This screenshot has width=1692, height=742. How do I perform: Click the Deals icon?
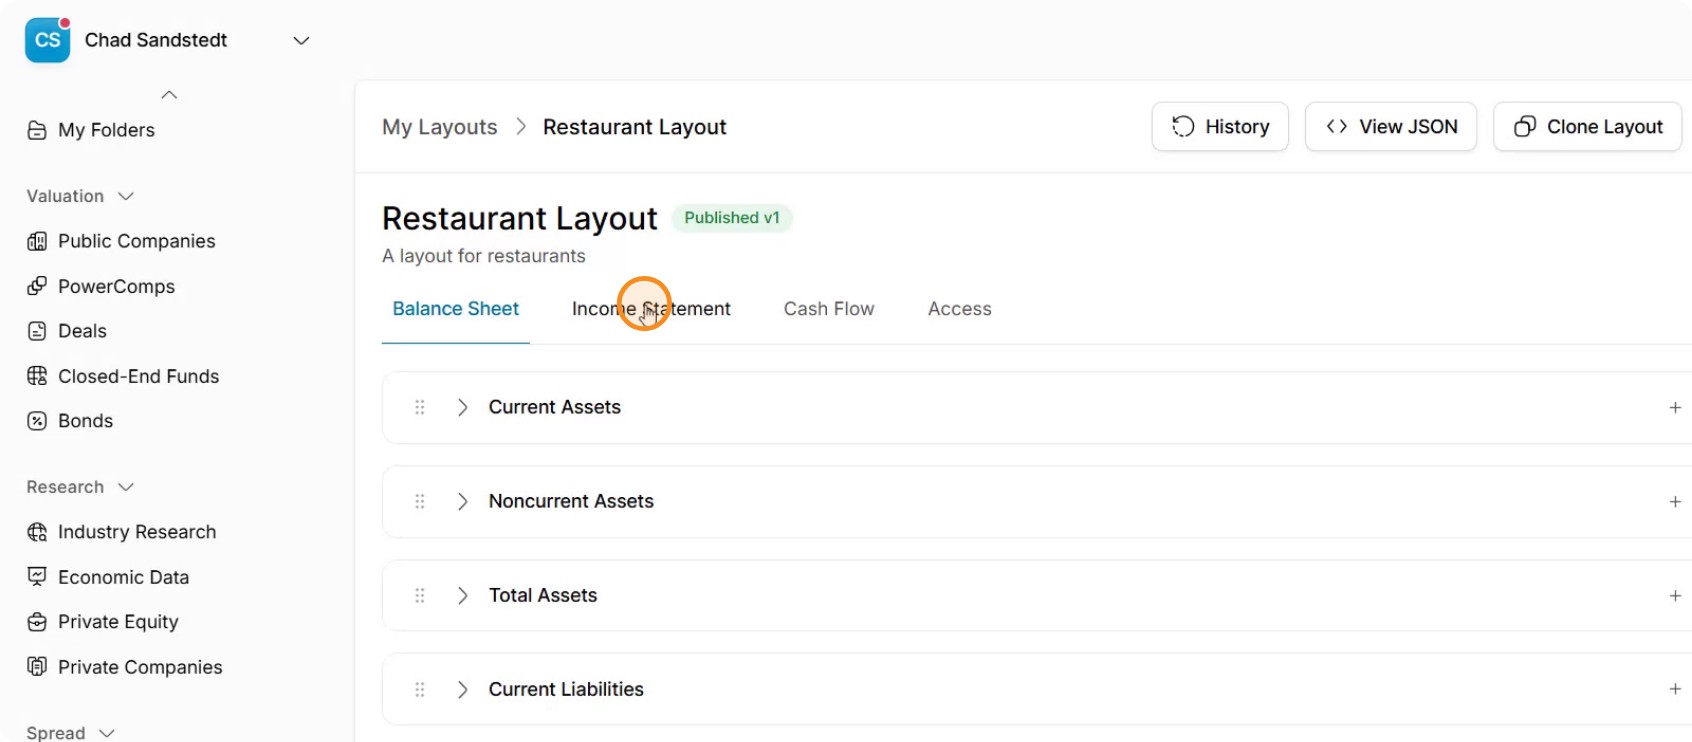click(x=37, y=331)
